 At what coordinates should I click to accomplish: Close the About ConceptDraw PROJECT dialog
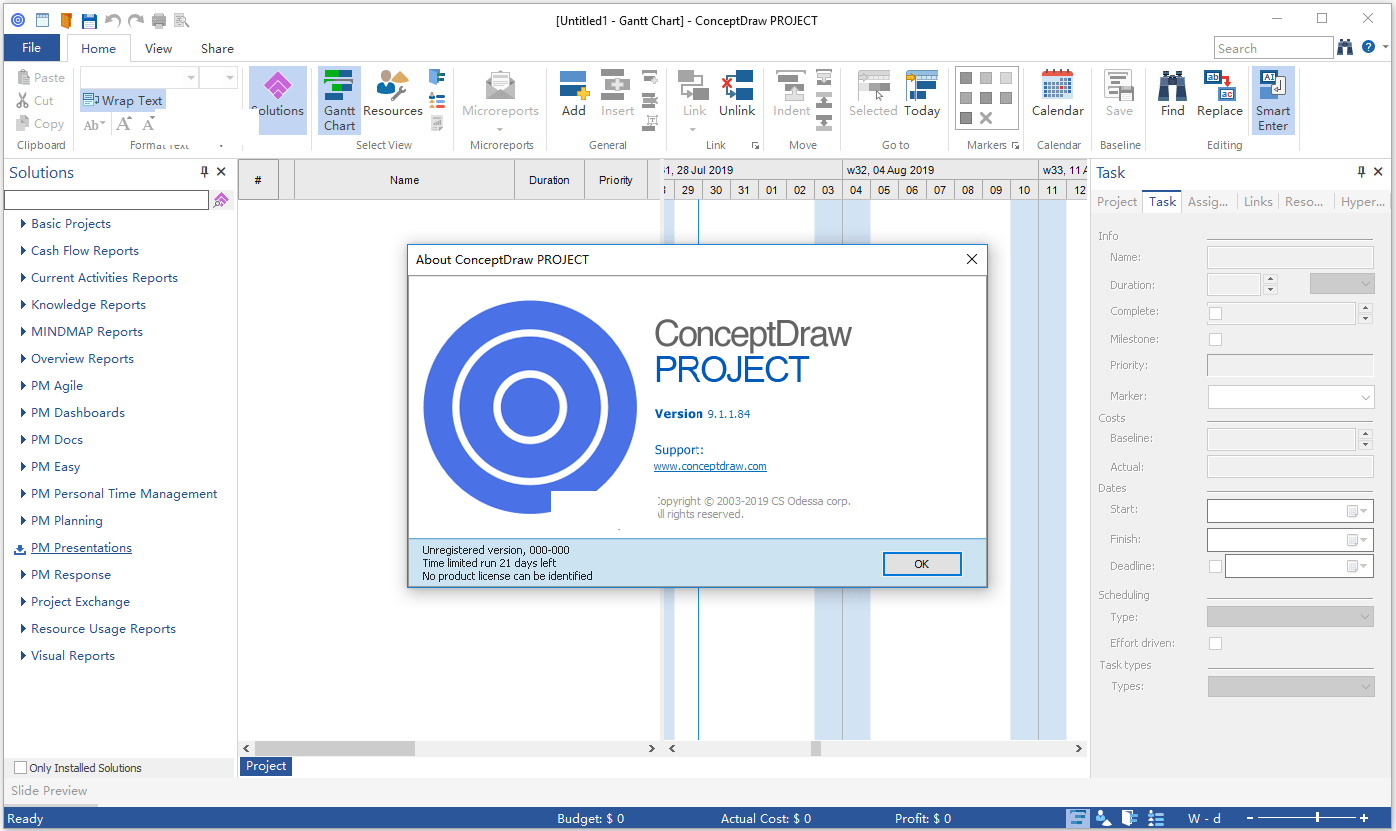[971, 259]
